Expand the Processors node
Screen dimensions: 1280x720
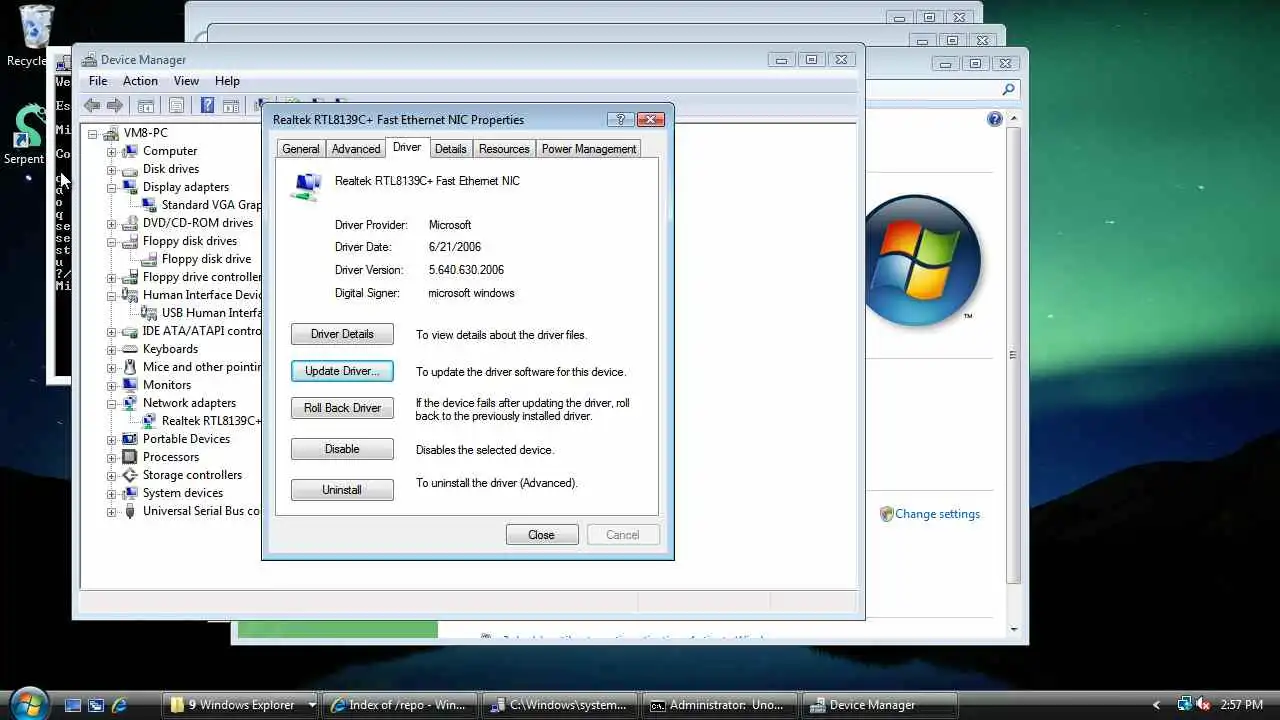(112, 457)
